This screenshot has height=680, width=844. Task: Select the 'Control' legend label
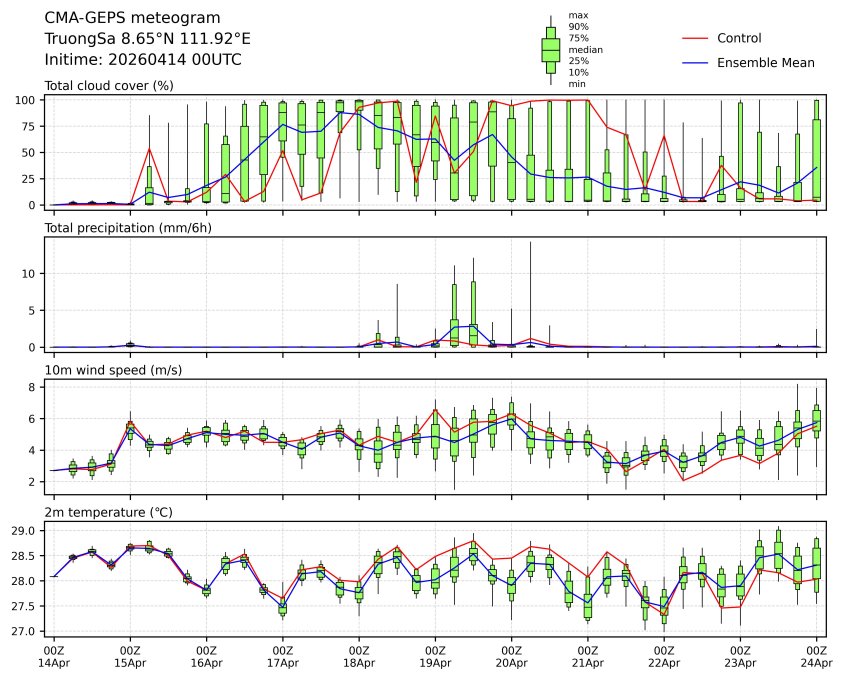(x=739, y=38)
